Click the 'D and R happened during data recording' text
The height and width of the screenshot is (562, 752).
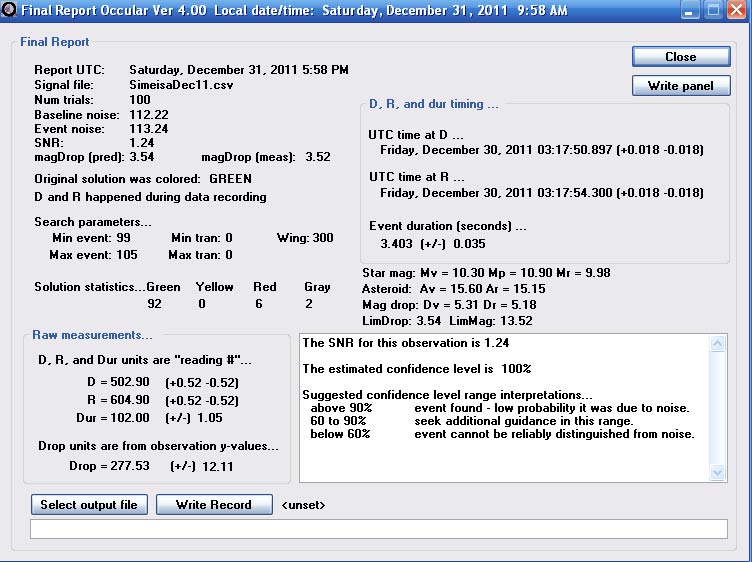[150, 197]
